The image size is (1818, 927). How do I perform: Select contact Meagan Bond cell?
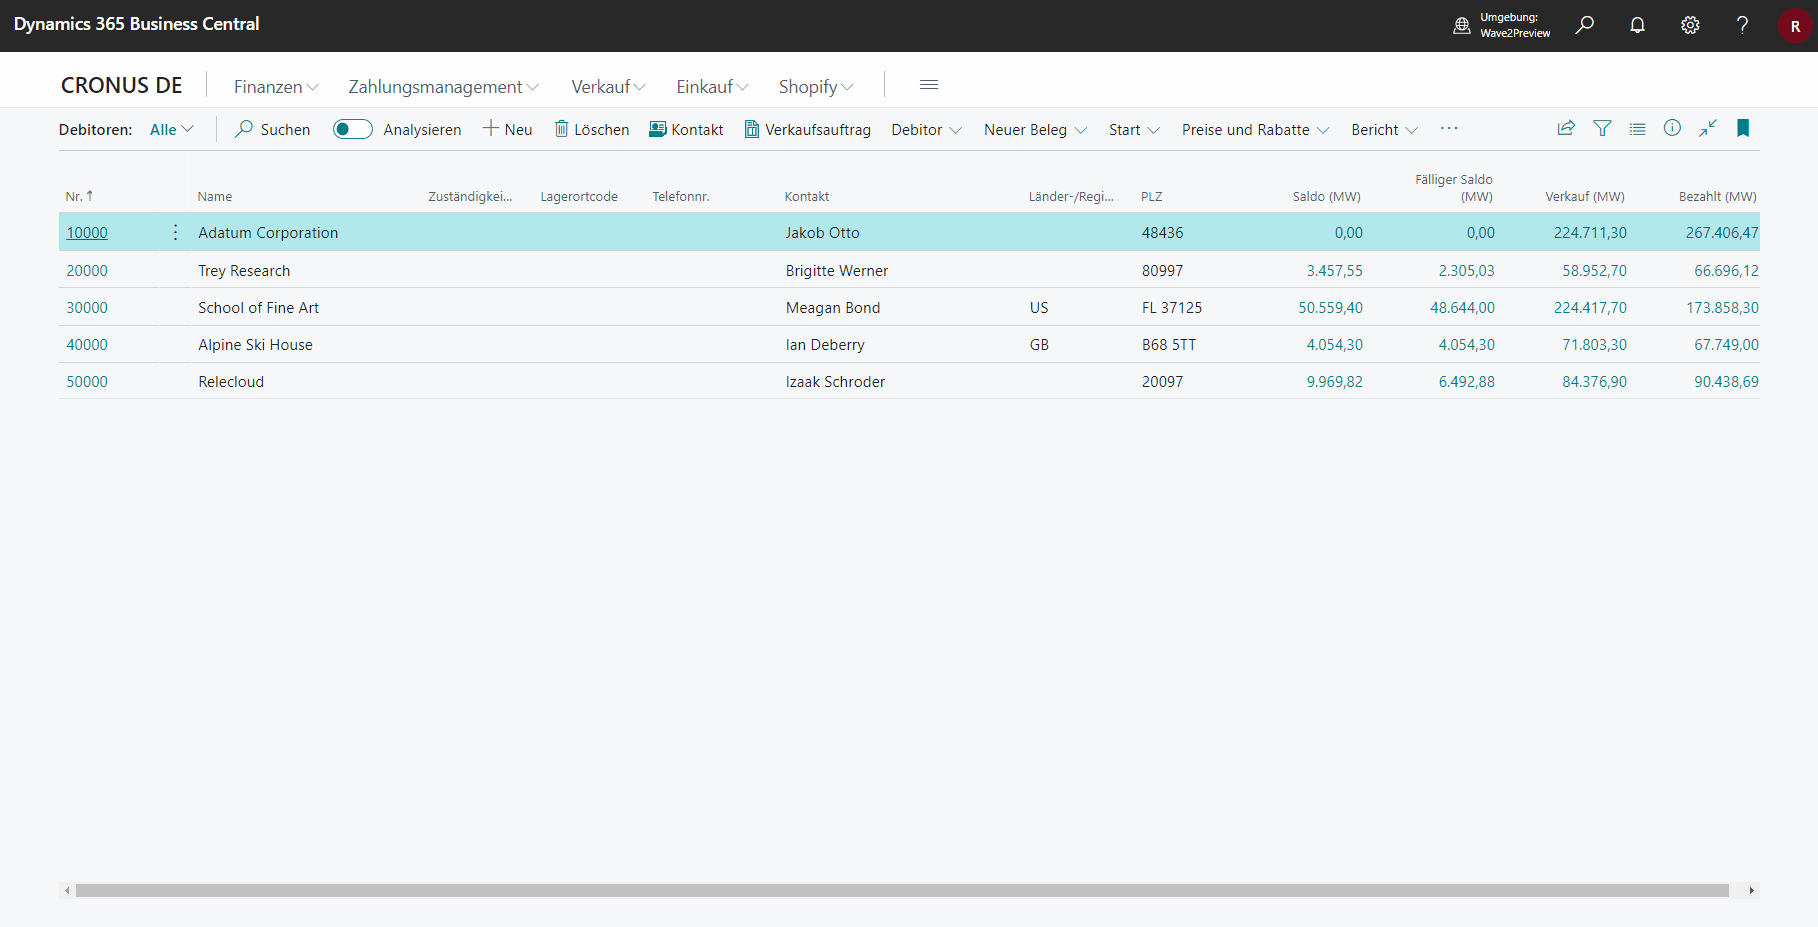[x=833, y=307]
